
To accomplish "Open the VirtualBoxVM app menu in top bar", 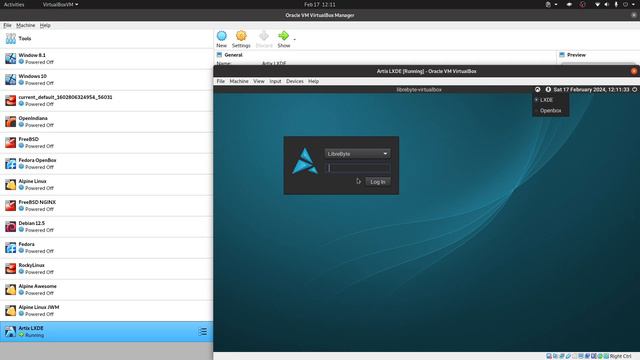I will pos(60,4).
